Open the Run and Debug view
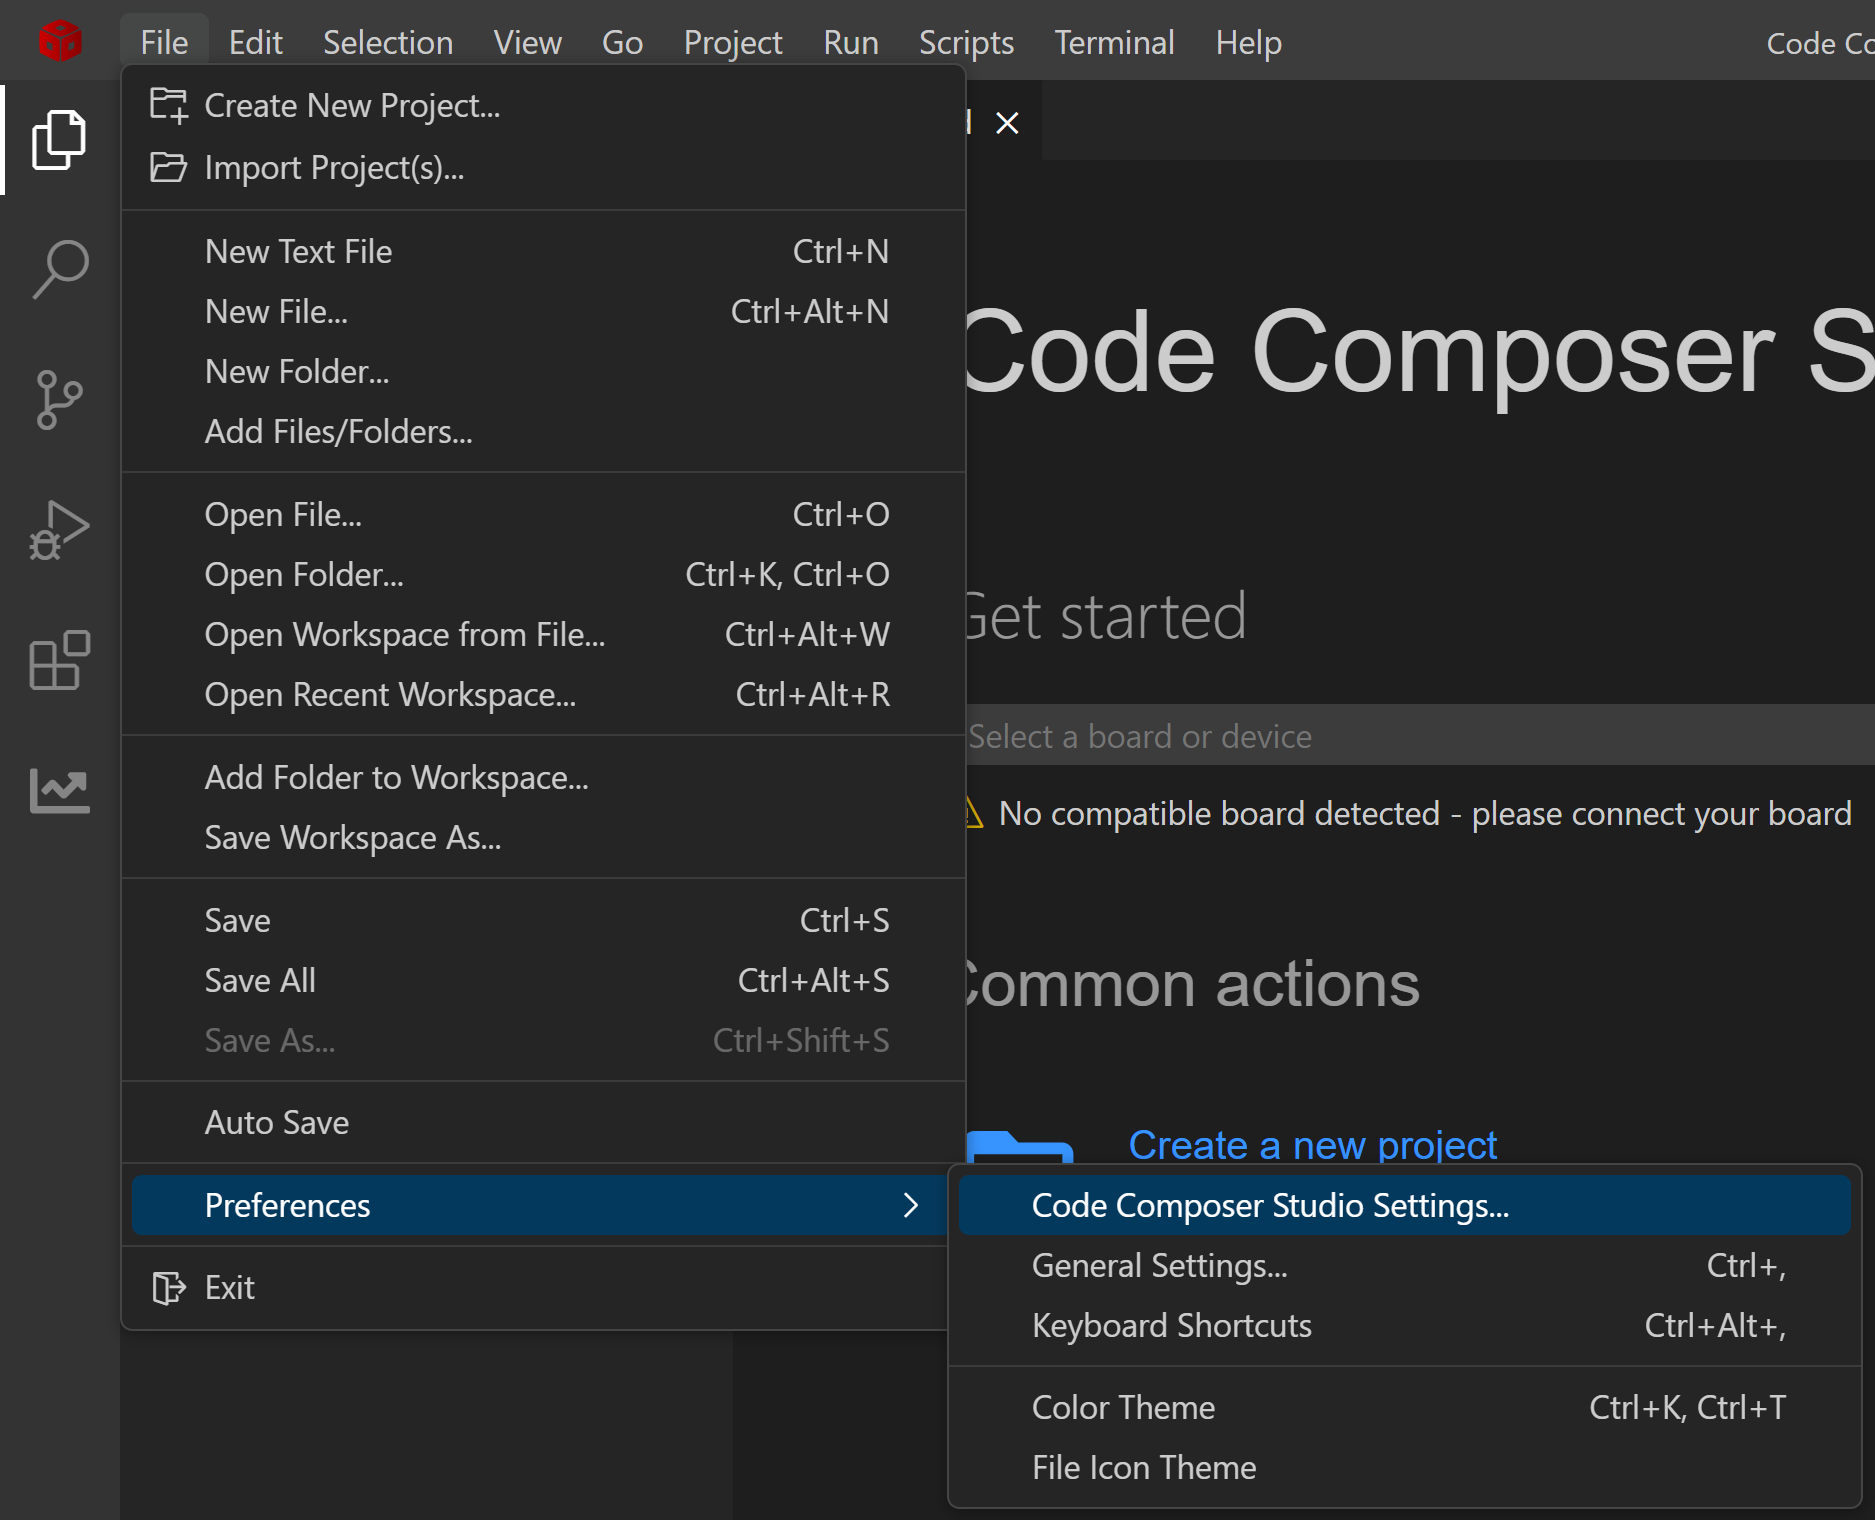This screenshot has width=1875, height=1520. coord(59,530)
